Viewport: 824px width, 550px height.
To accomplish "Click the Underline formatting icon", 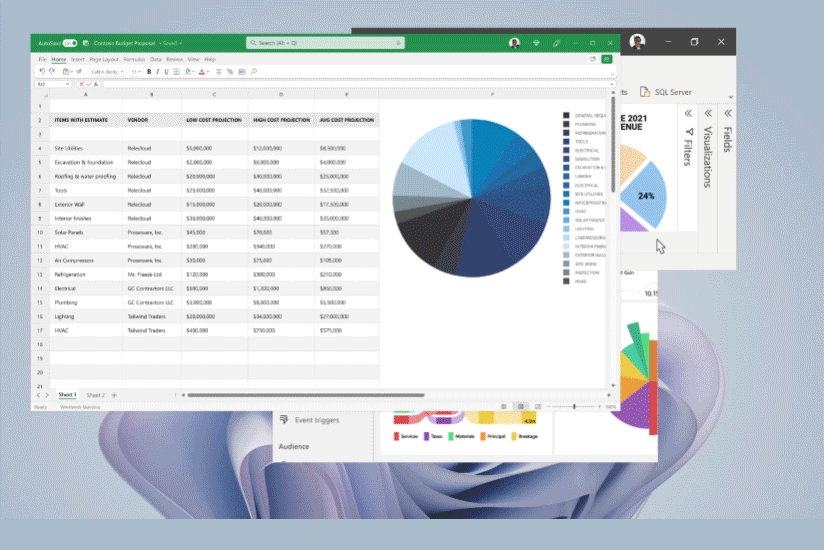I will point(167,72).
